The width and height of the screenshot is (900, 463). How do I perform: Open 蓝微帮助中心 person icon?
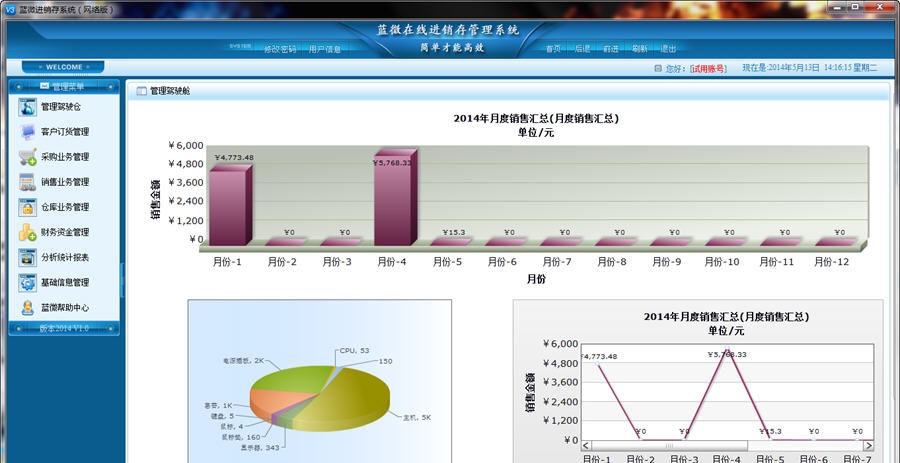[x=27, y=308]
